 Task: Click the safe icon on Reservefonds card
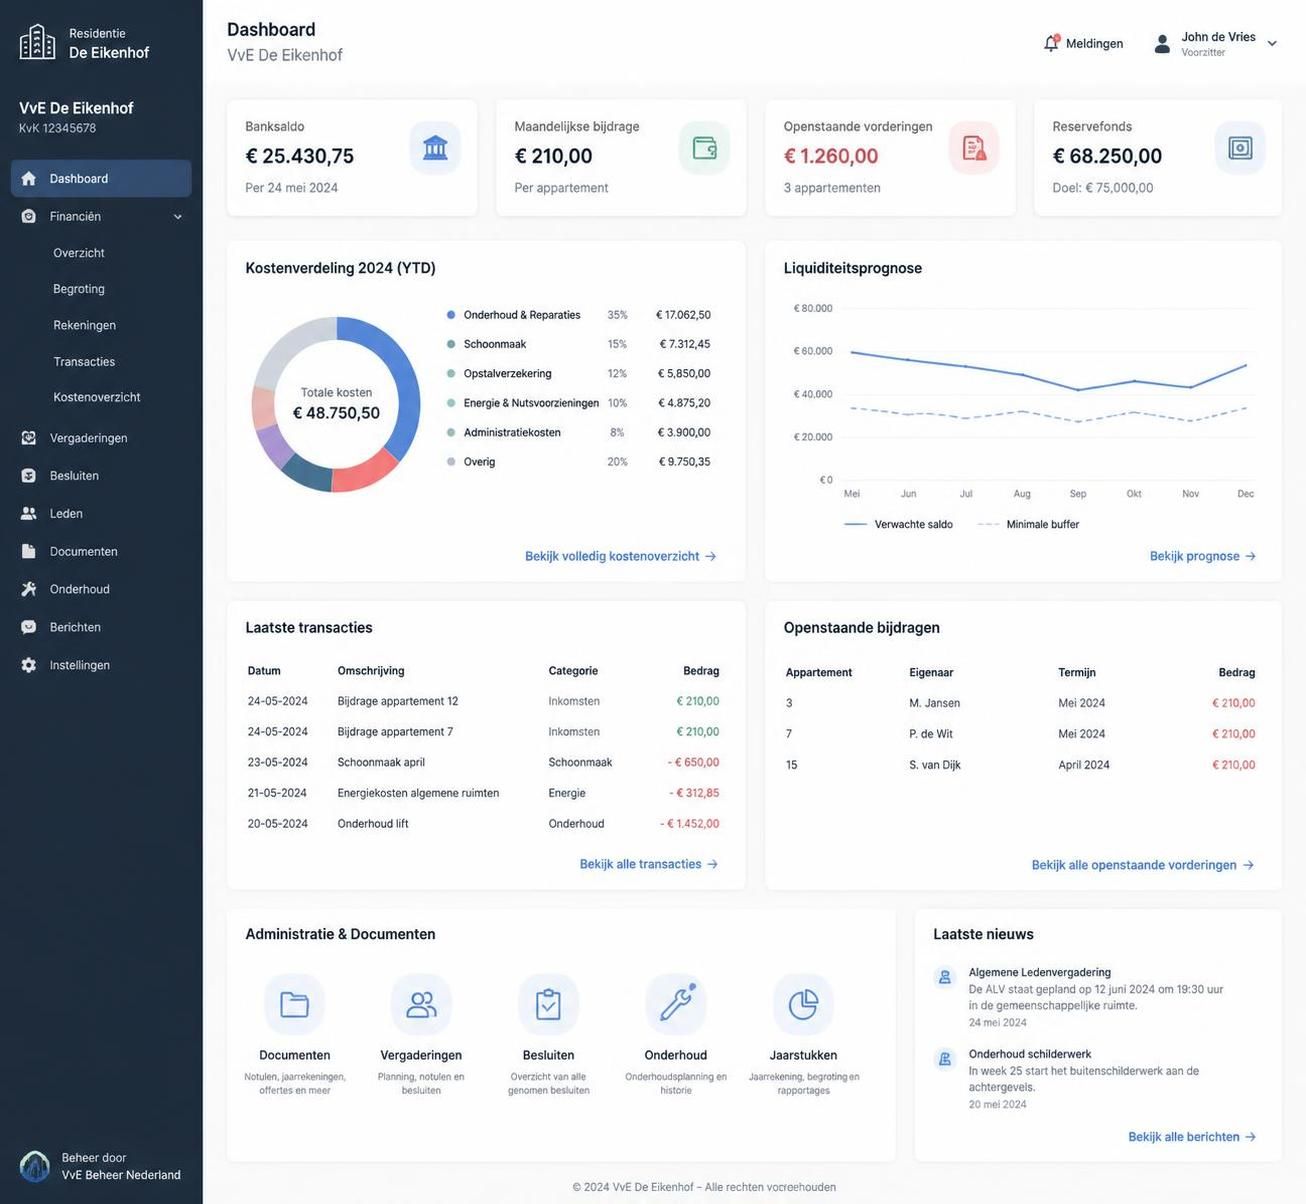pos(1240,148)
